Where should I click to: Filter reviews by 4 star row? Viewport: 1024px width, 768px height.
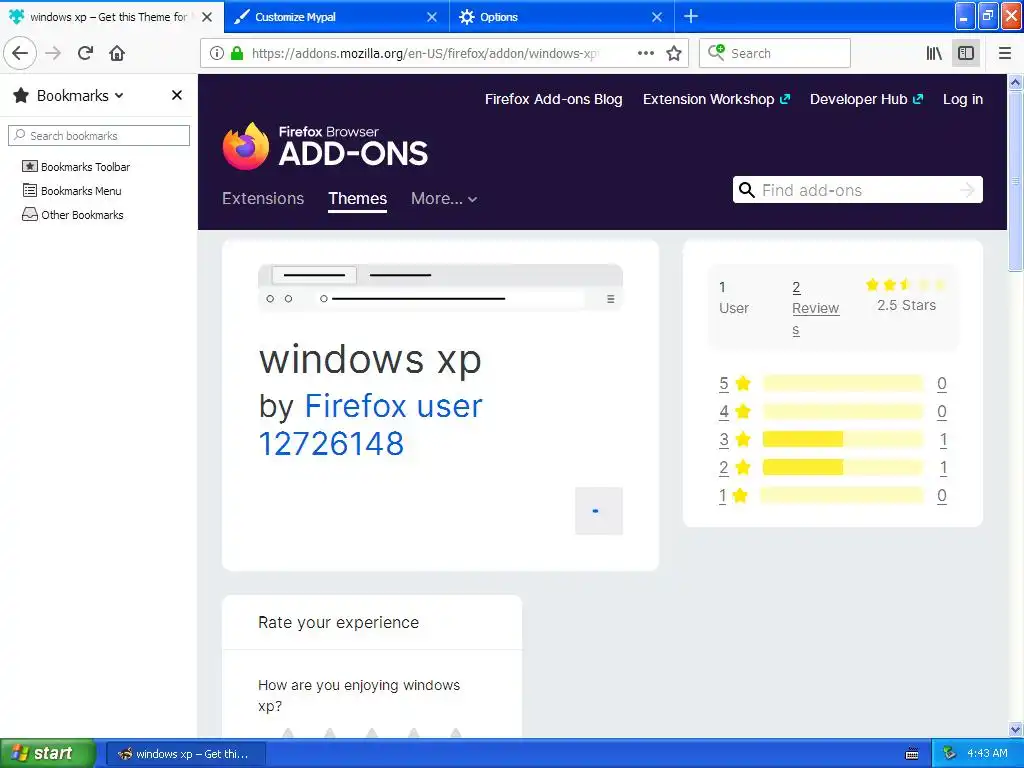[x=833, y=411]
